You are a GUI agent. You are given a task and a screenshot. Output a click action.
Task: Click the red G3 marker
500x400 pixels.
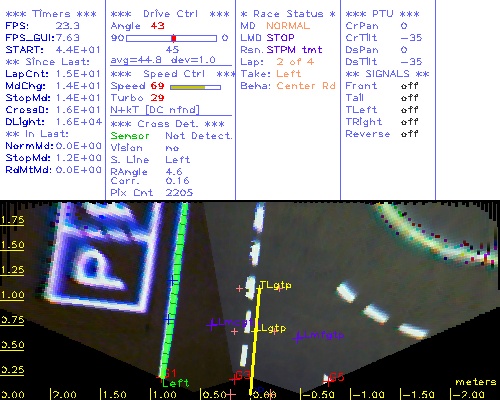click(x=243, y=375)
